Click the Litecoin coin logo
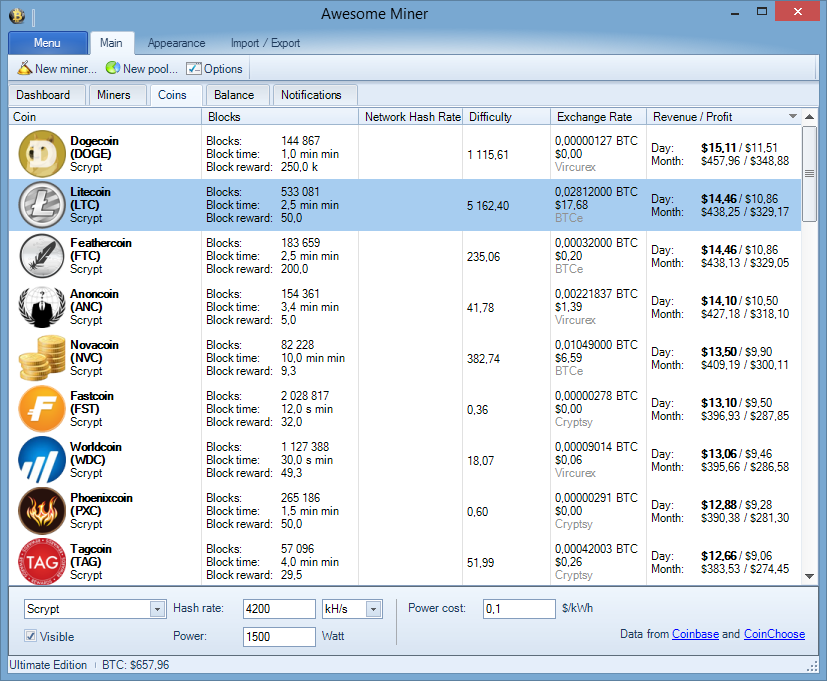This screenshot has width=827, height=681. [42, 205]
